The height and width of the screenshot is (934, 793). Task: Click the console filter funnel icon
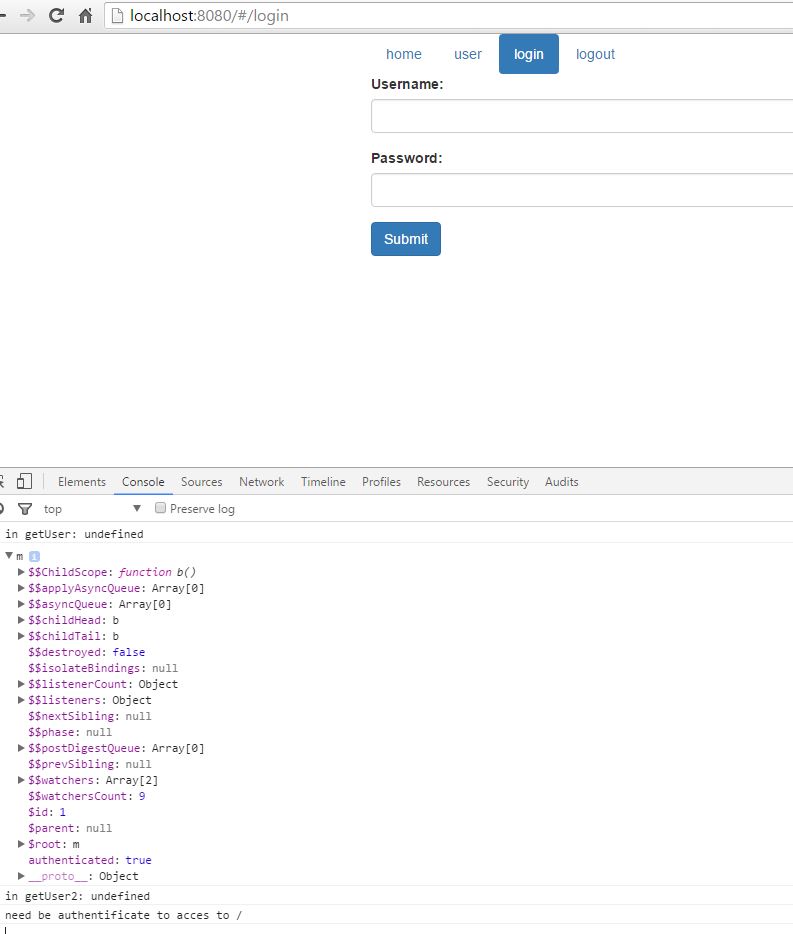[x=25, y=509]
